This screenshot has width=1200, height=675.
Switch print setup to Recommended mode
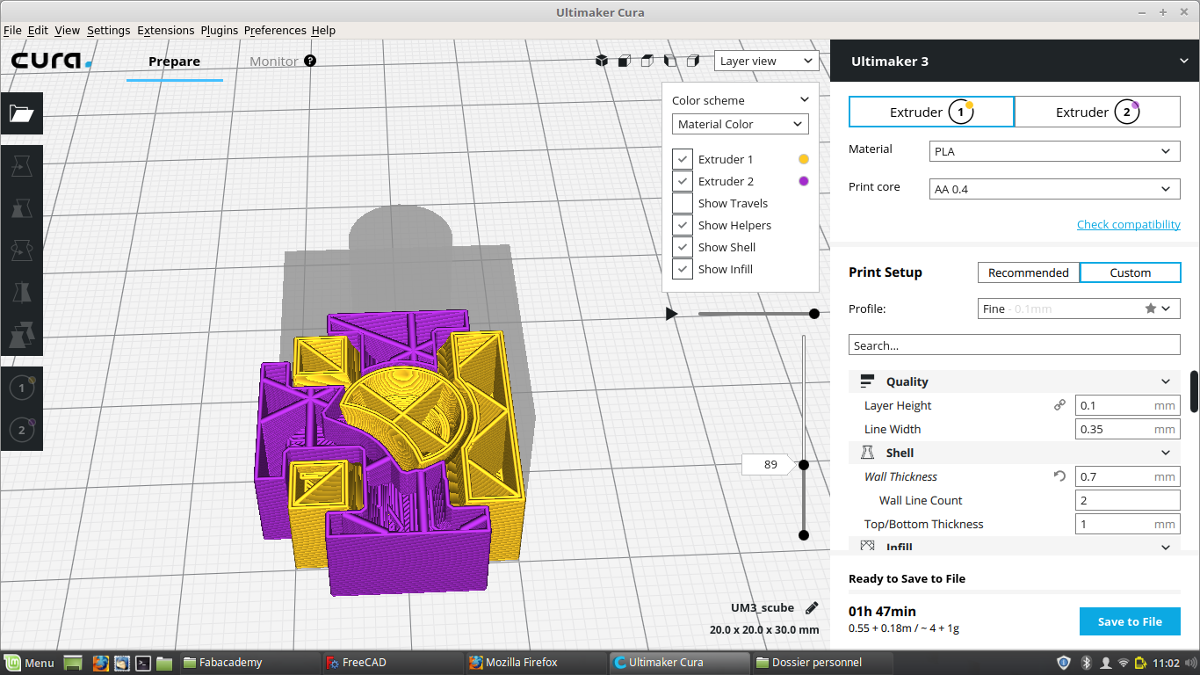[1029, 272]
